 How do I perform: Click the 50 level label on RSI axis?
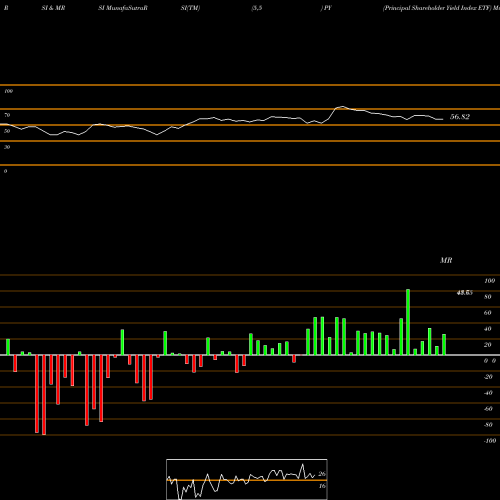click(x=7, y=131)
